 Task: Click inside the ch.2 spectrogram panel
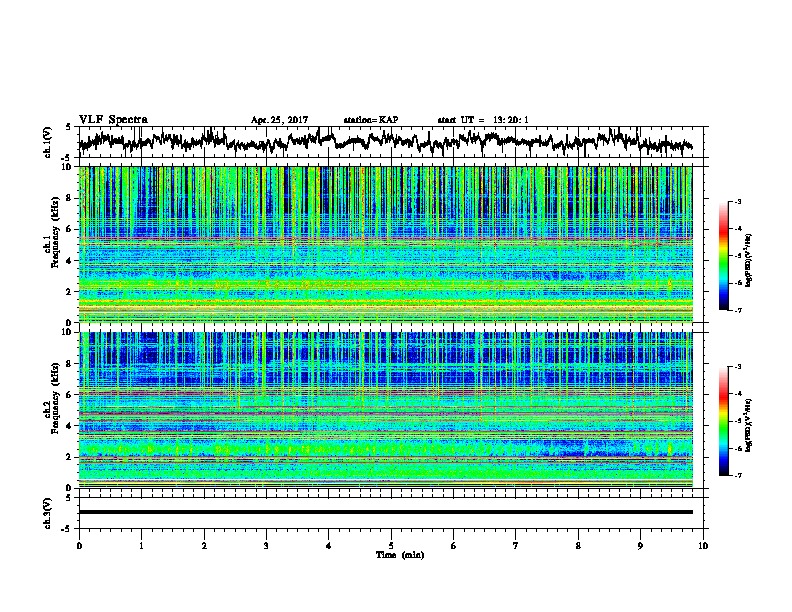[x=386, y=410]
